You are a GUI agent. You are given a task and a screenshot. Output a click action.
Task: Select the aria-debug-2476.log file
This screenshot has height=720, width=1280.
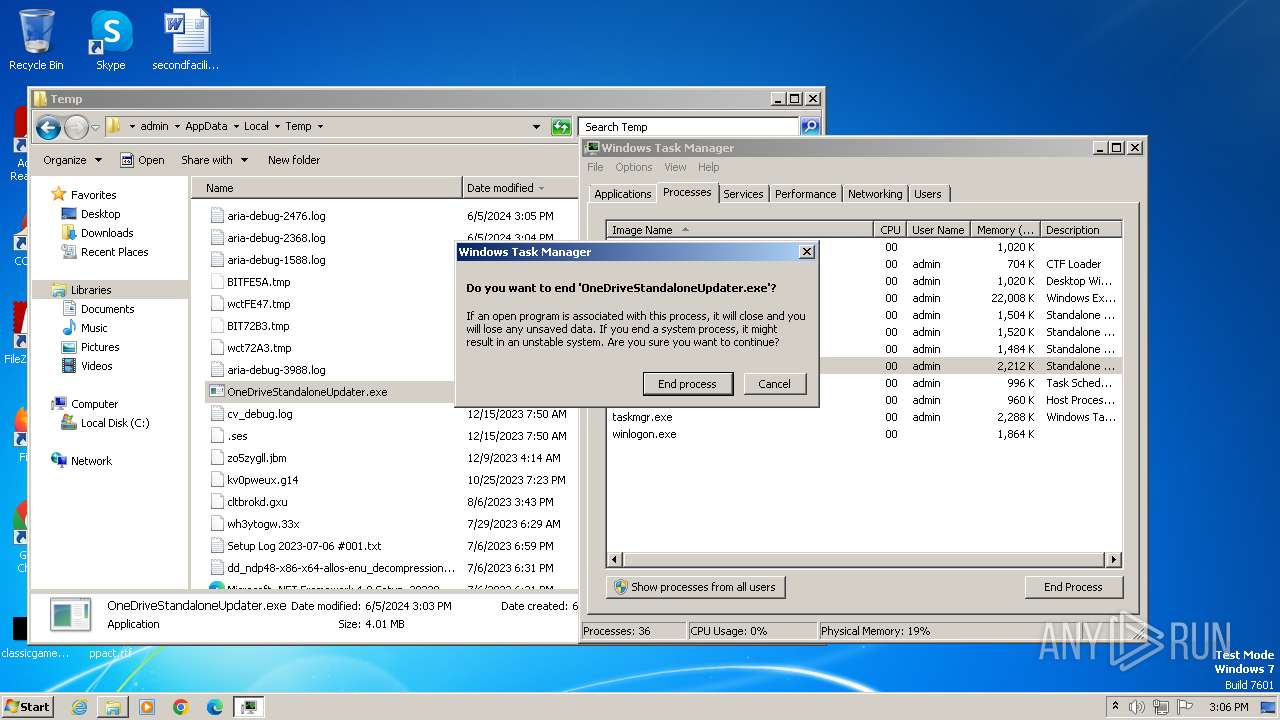pos(276,216)
